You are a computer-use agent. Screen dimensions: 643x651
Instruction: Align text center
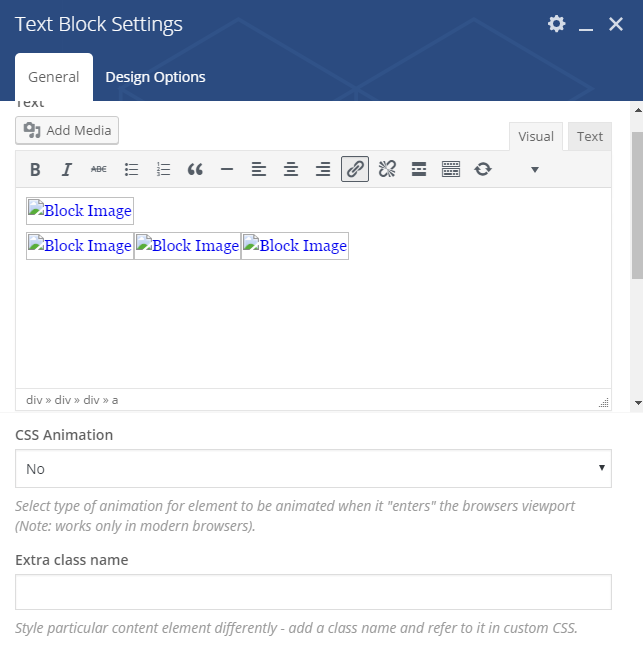(x=291, y=169)
